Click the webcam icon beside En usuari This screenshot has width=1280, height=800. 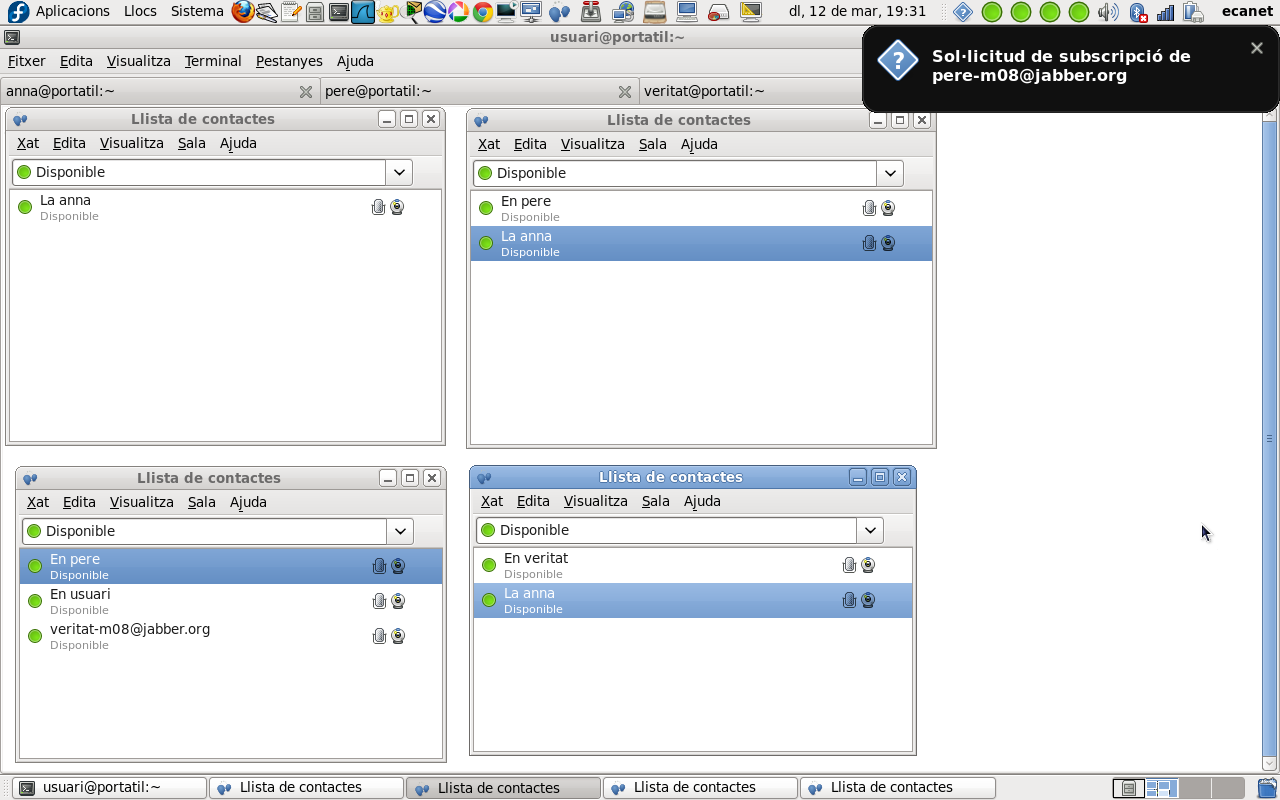tap(398, 601)
